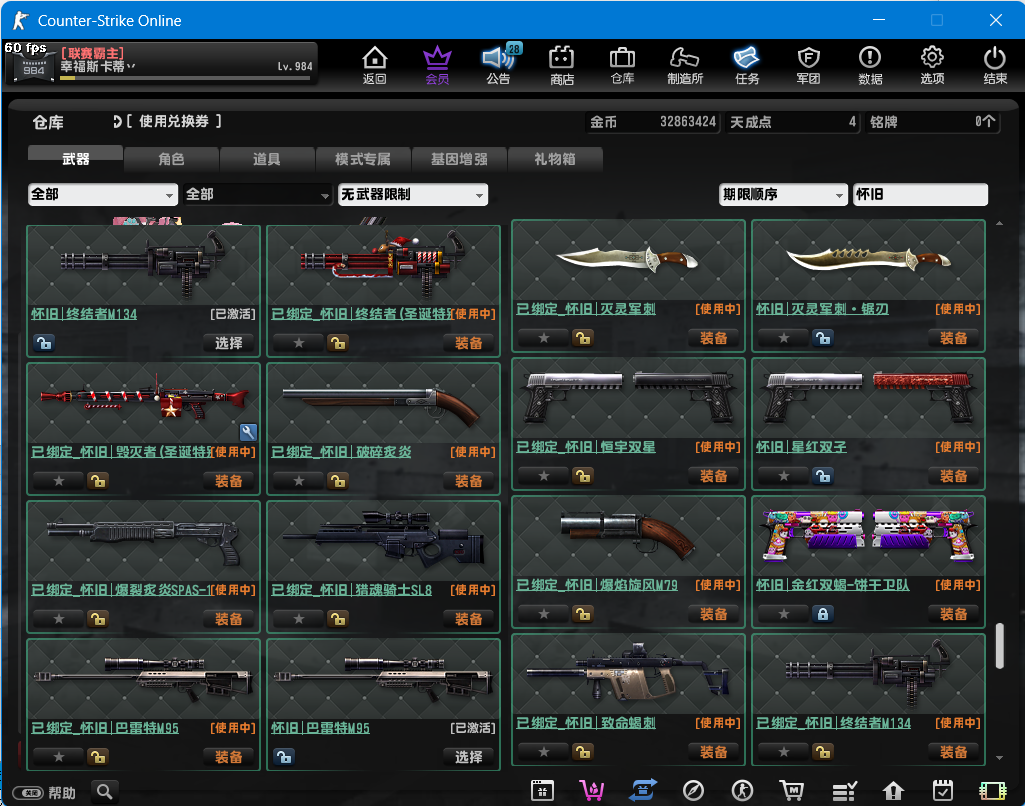Go back using the 返回 home icon

click(x=375, y=65)
